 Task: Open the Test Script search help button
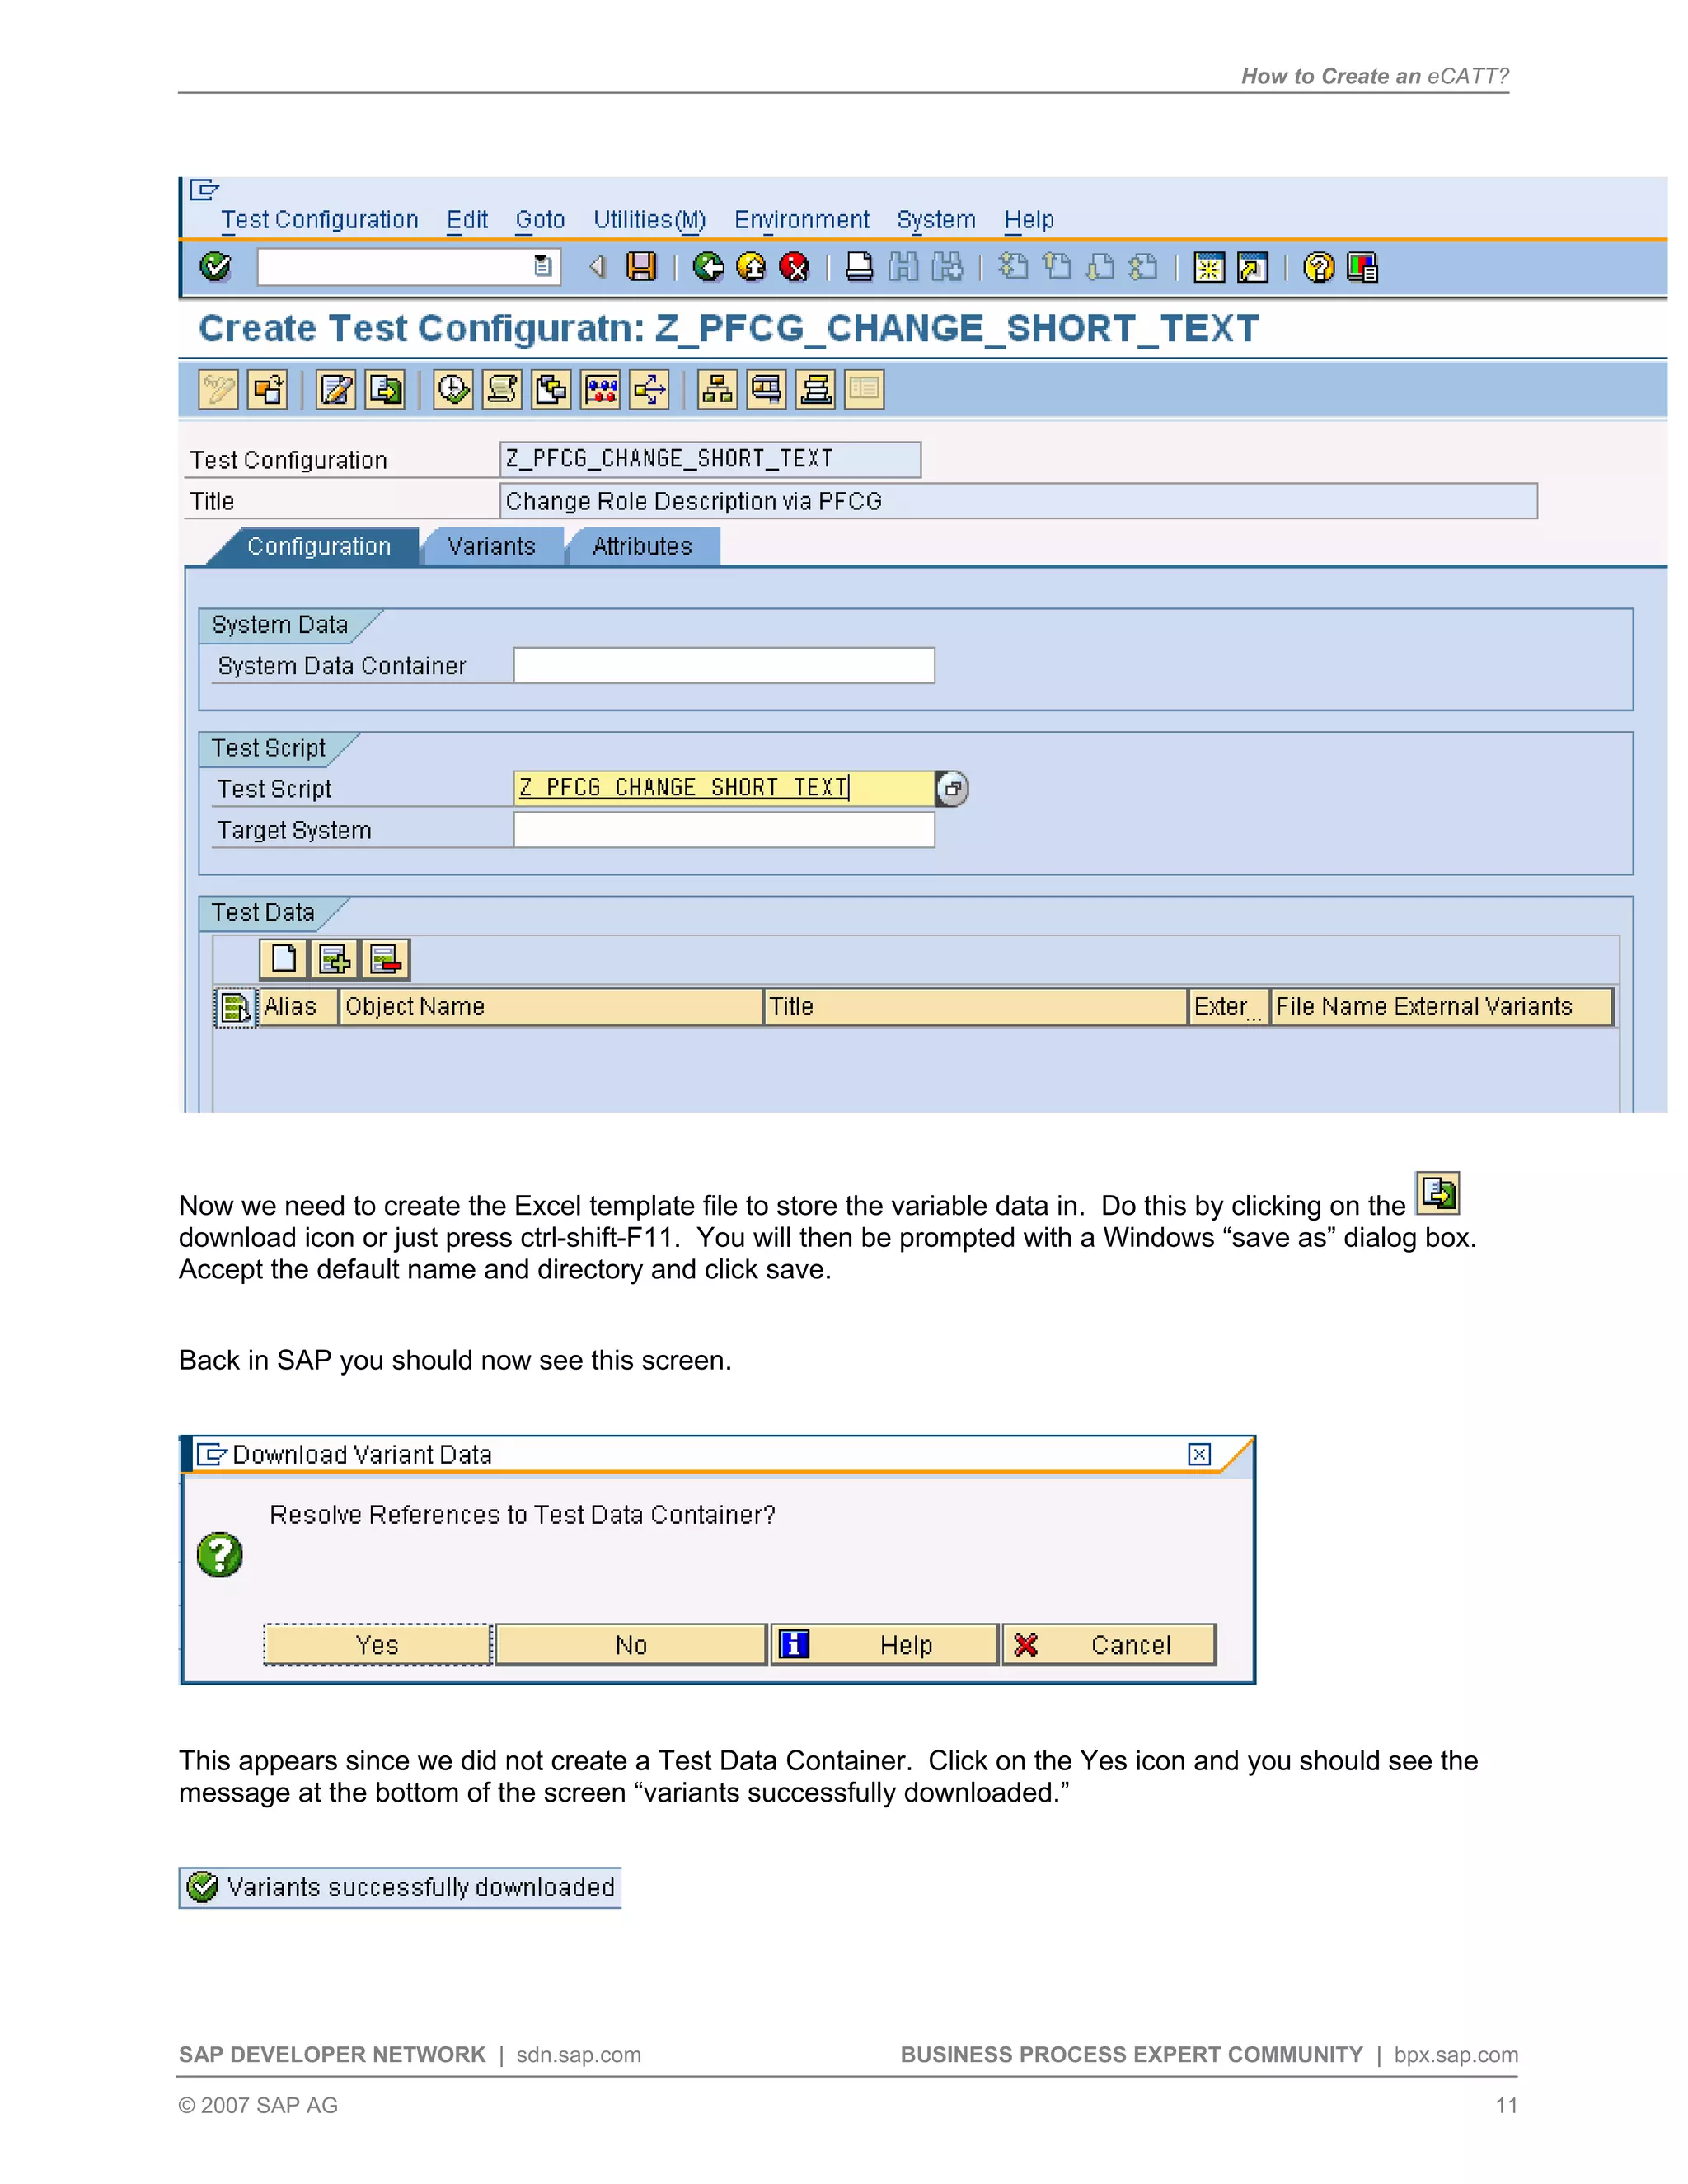click(952, 788)
